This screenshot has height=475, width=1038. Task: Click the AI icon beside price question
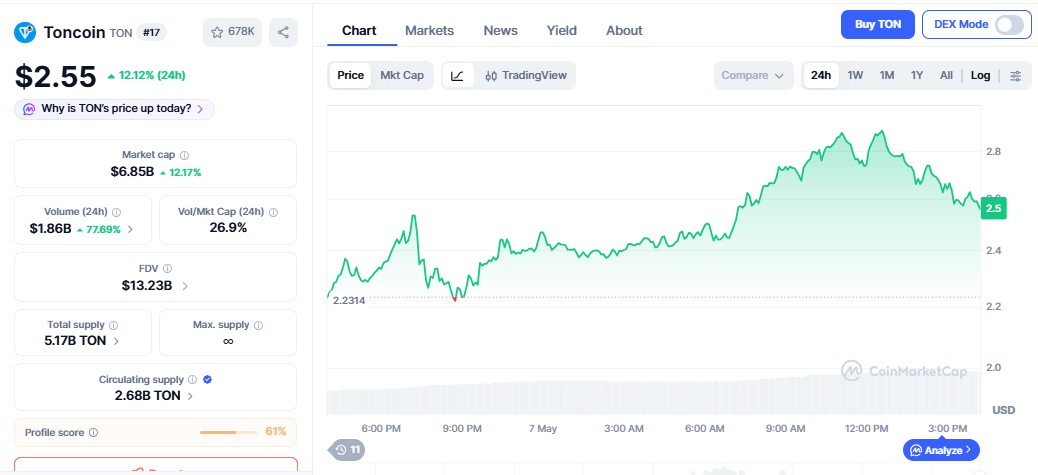click(29, 109)
